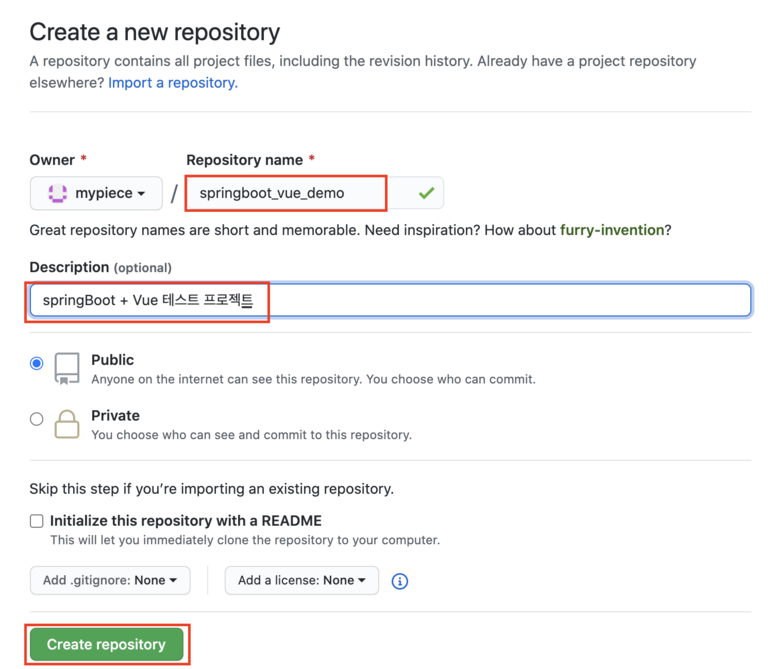
Task: Click the license info icon
Action: pyautogui.click(x=399, y=581)
